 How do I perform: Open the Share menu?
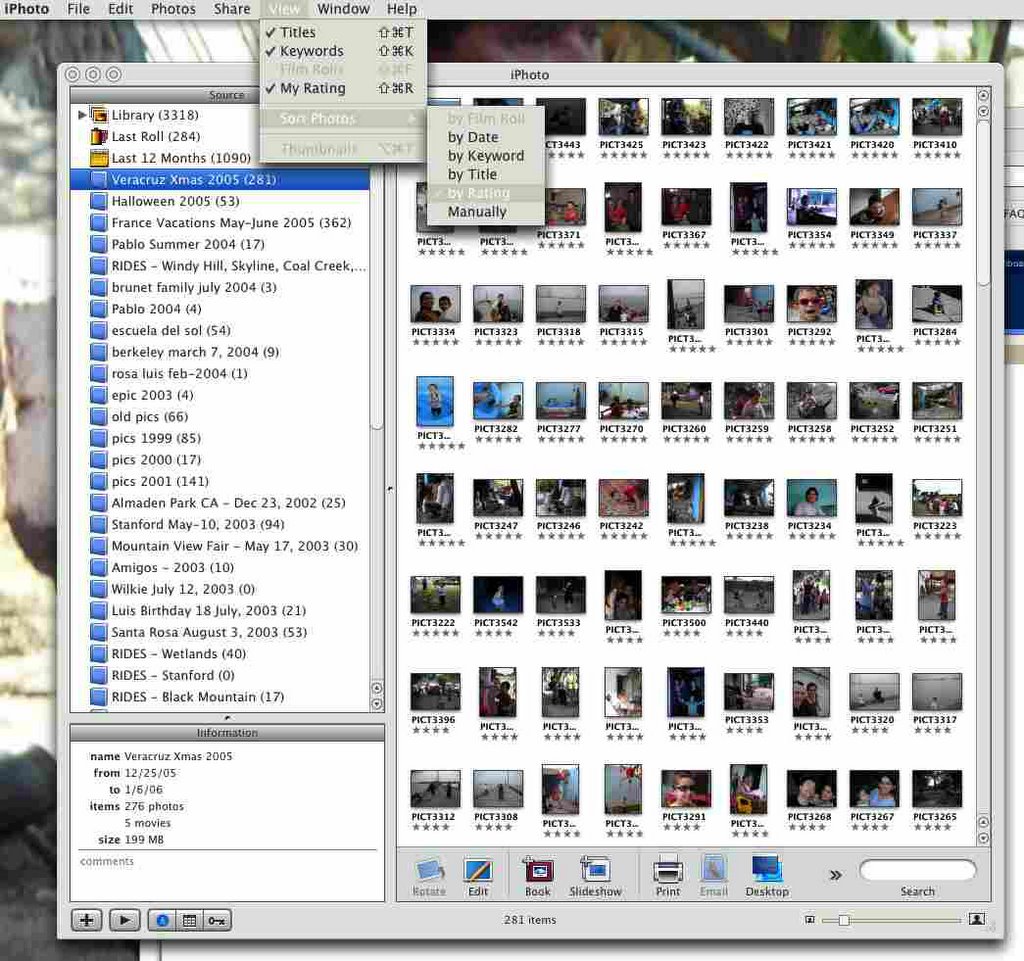(232, 9)
